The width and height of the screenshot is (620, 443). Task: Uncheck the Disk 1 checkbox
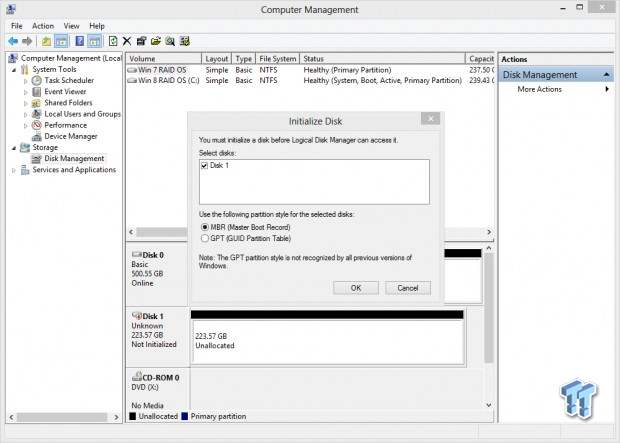(204, 166)
